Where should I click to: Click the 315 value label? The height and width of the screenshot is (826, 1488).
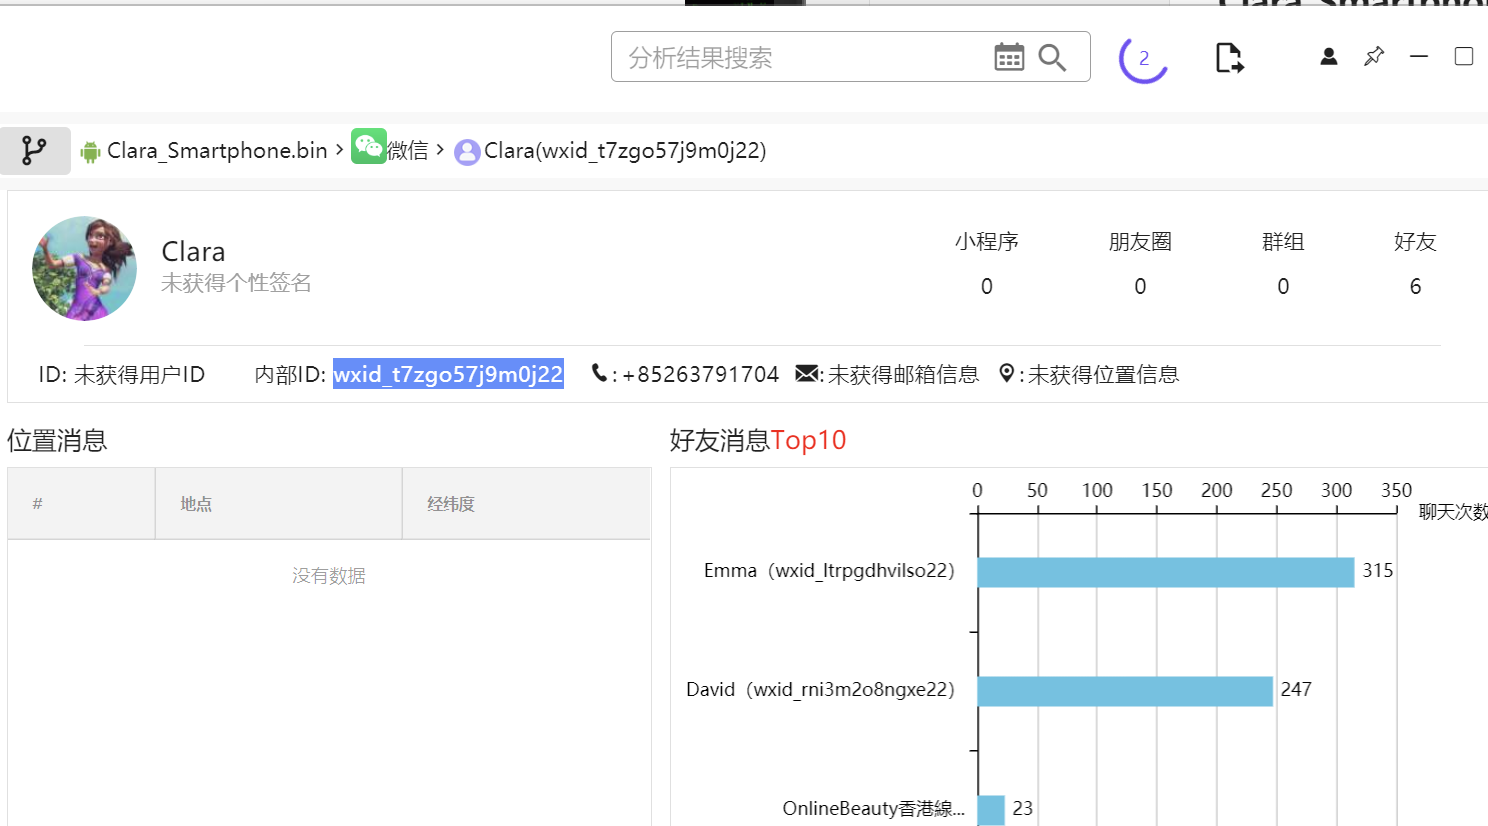point(1377,571)
